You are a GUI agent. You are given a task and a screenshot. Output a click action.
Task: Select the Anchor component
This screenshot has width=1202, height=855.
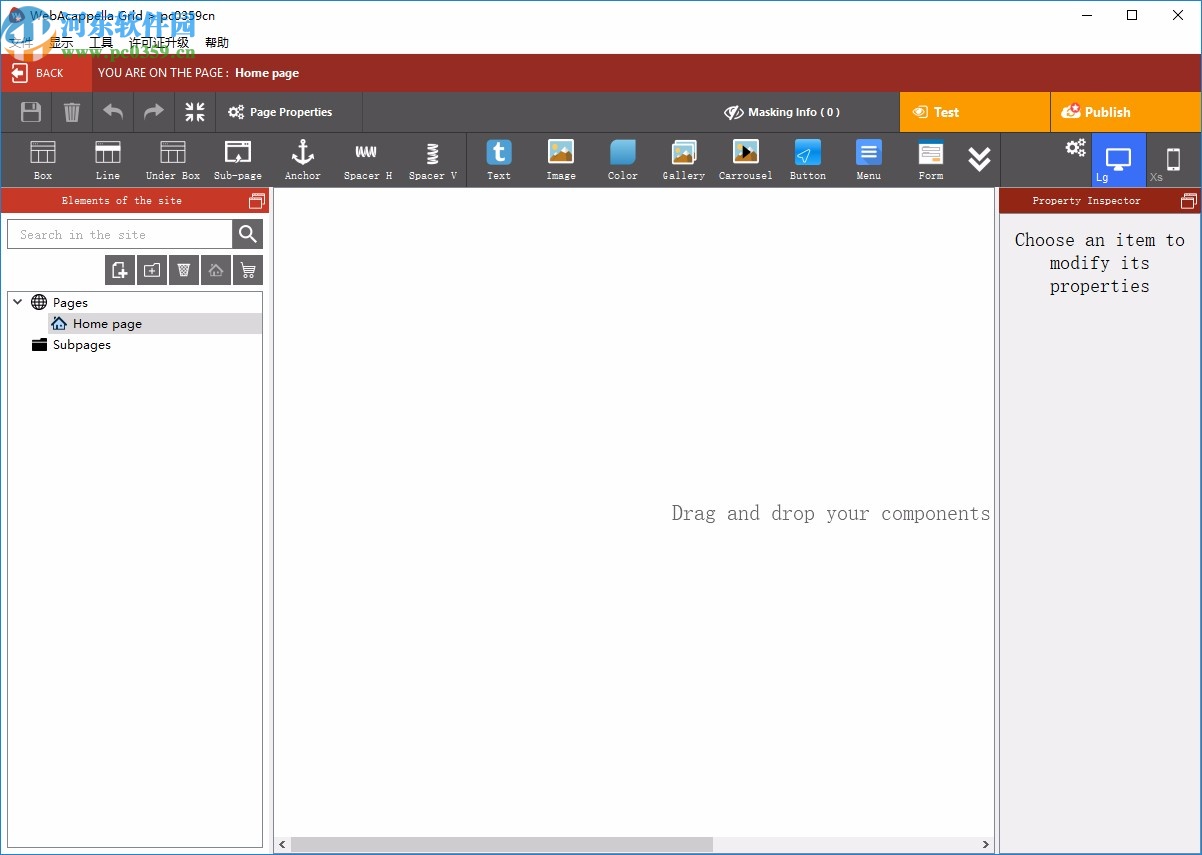pyautogui.click(x=303, y=160)
